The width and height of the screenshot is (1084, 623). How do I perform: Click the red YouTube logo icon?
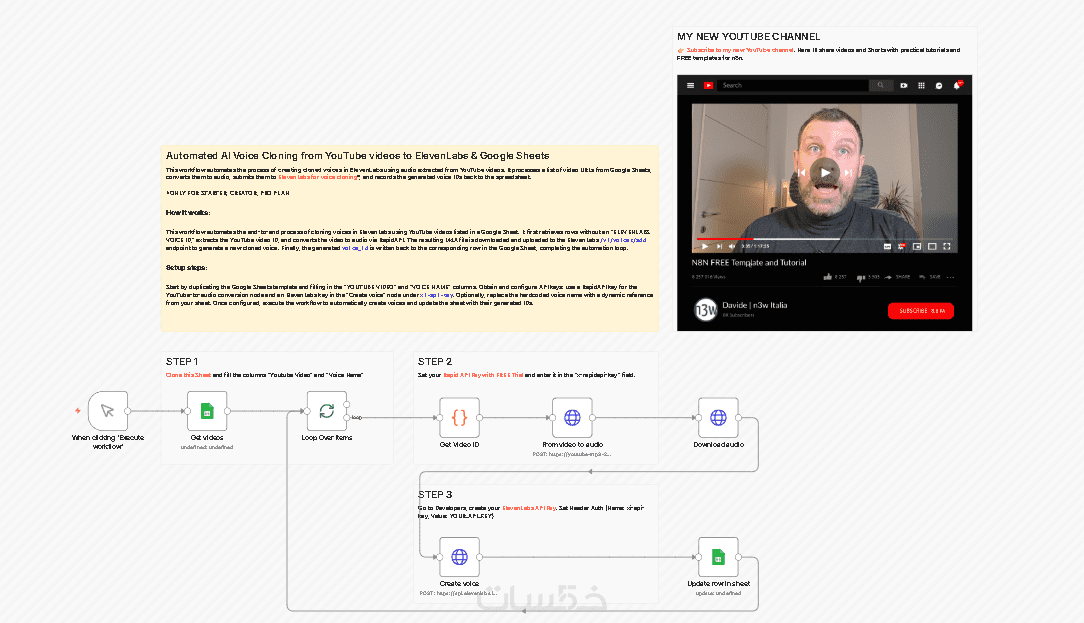708,86
